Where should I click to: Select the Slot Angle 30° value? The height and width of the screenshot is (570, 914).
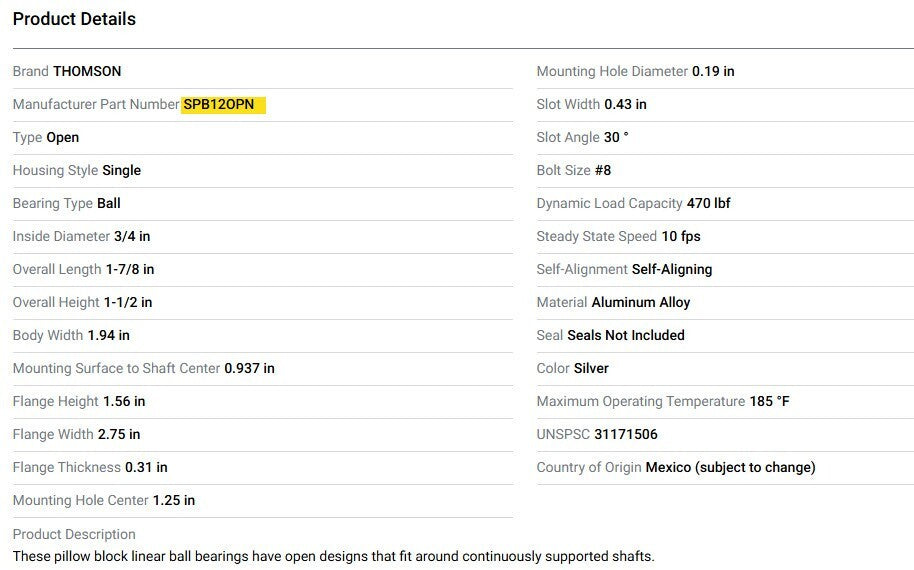point(616,138)
